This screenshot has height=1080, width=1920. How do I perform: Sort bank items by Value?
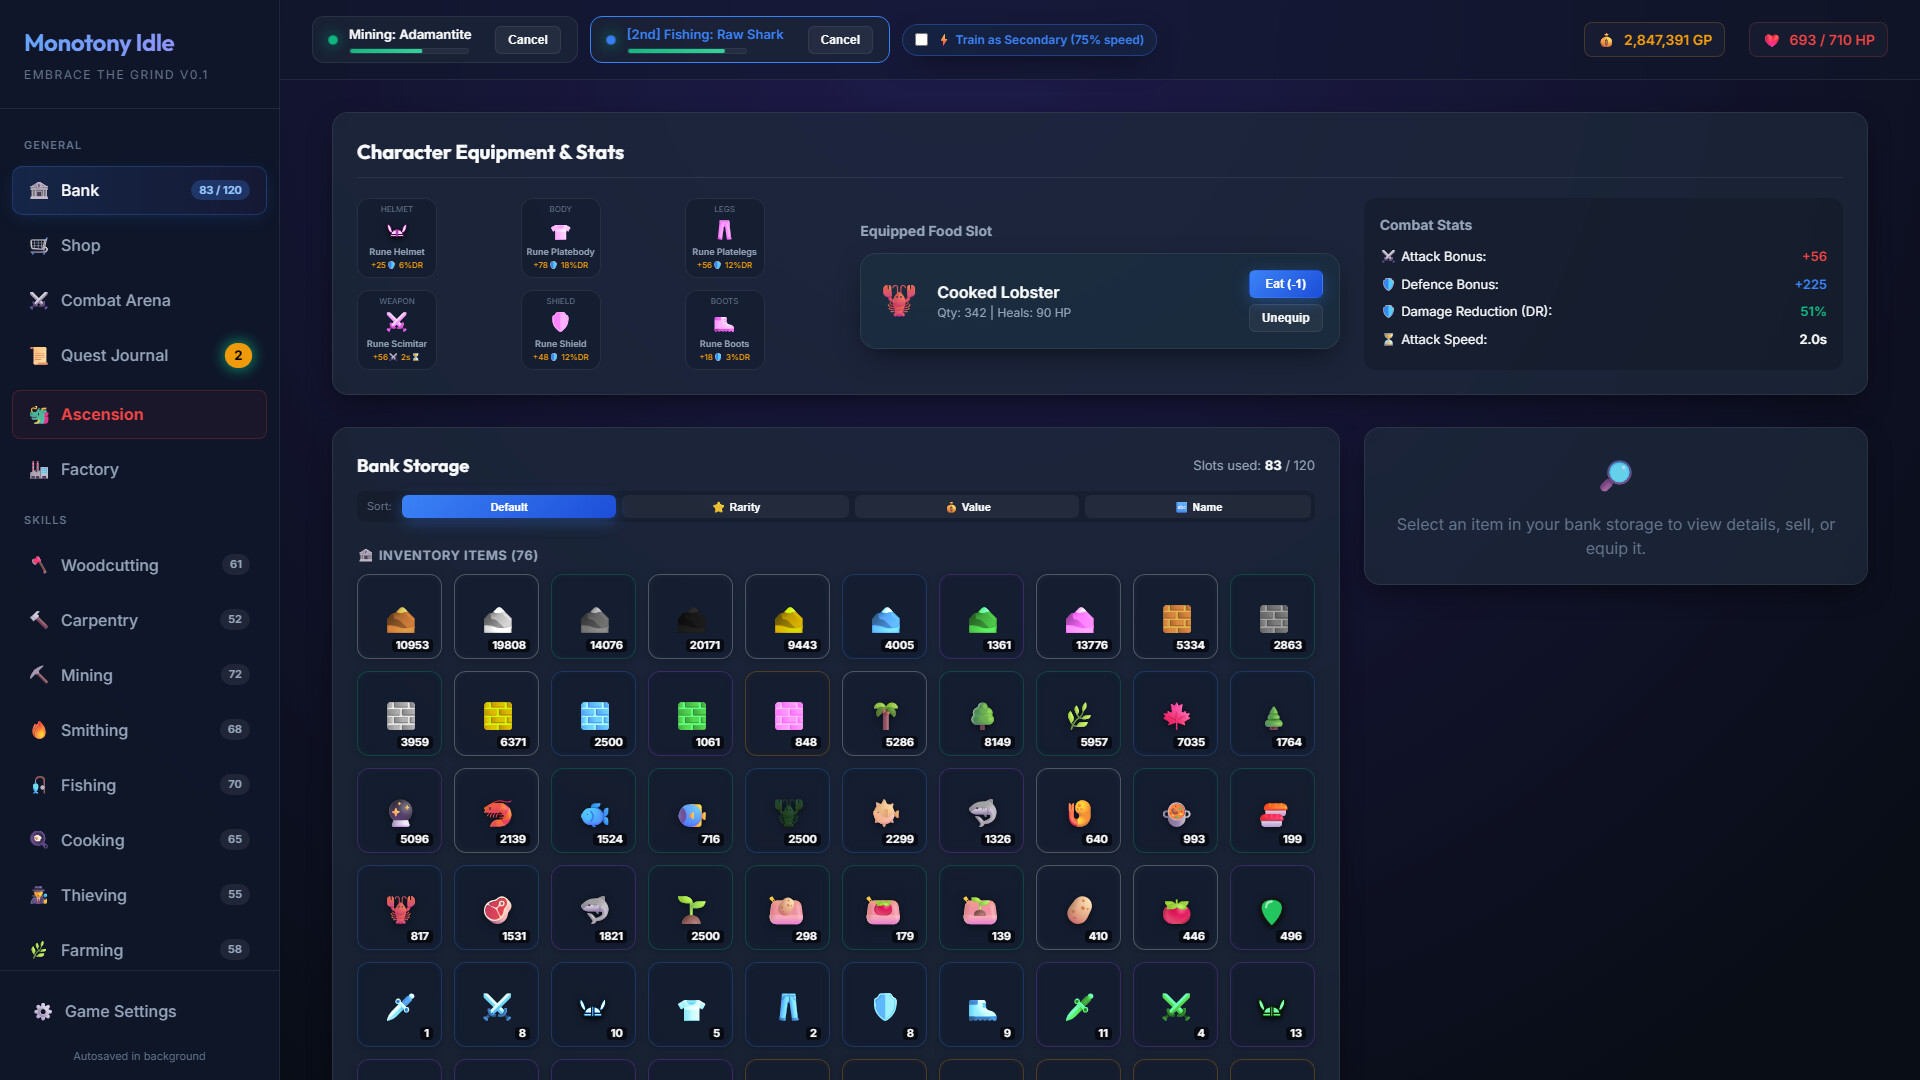pos(967,507)
